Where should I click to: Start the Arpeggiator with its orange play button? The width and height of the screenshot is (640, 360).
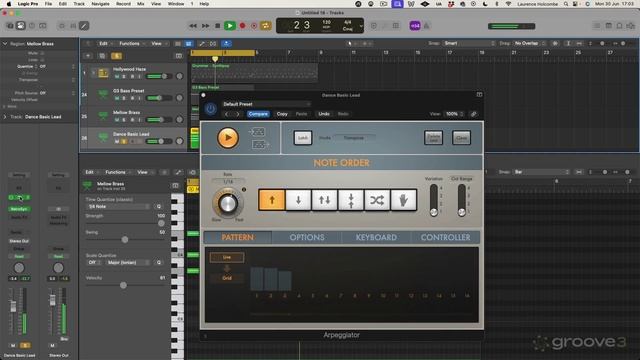[228, 138]
